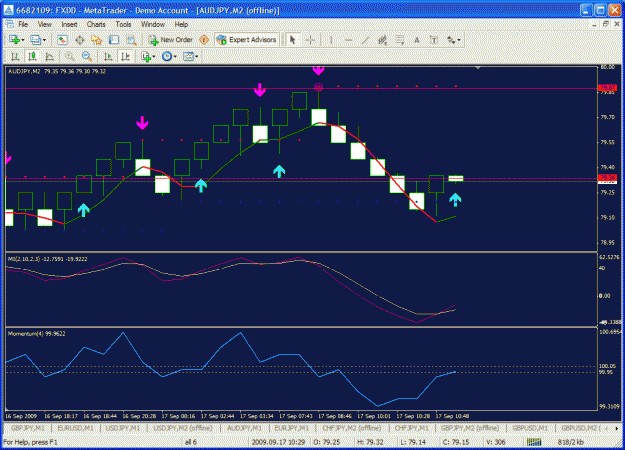Open the Window menu
Screen dimensions: 625x450
(153, 25)
